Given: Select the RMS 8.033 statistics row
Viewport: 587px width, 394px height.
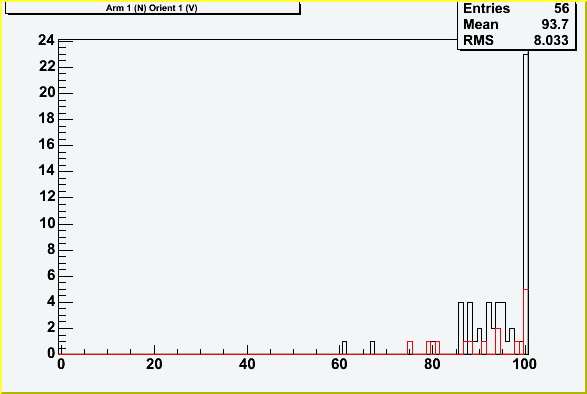Looking at the screenshot, I should (x=516, y=40).
